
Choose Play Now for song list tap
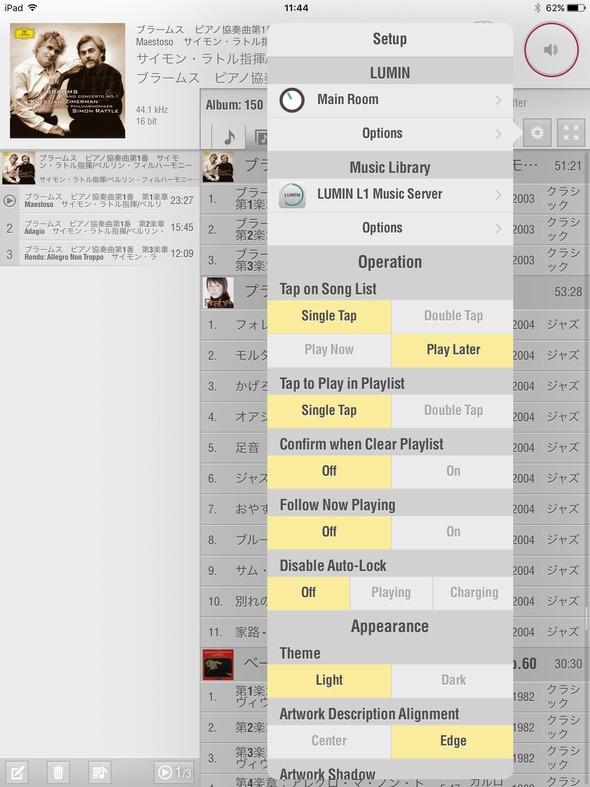(329, 350)
